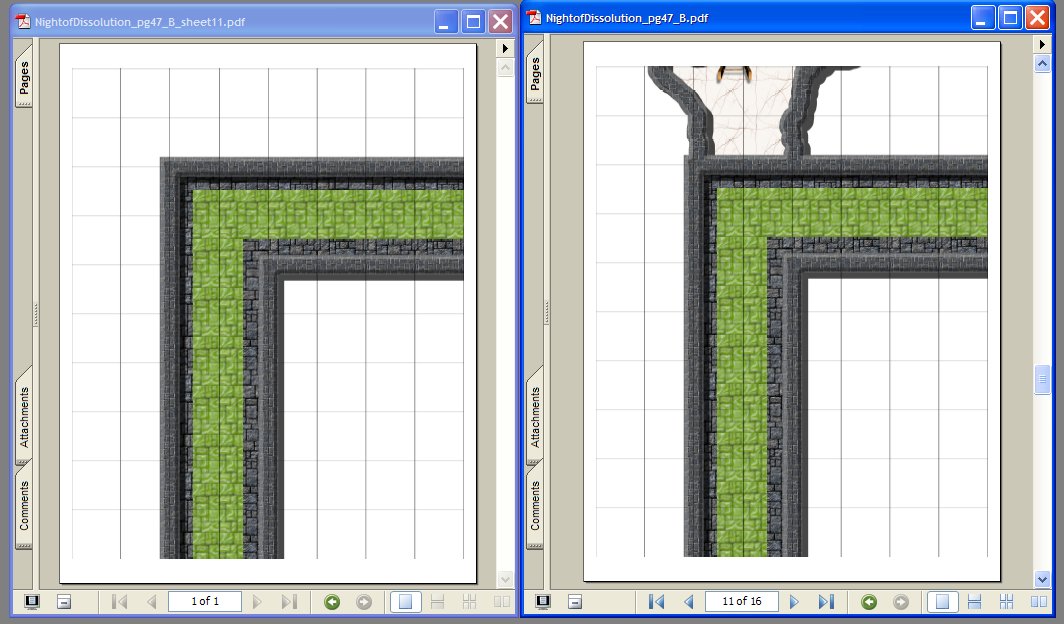
Task: Enable continuous-facing layout in right window
Action: coord(1006,602)
